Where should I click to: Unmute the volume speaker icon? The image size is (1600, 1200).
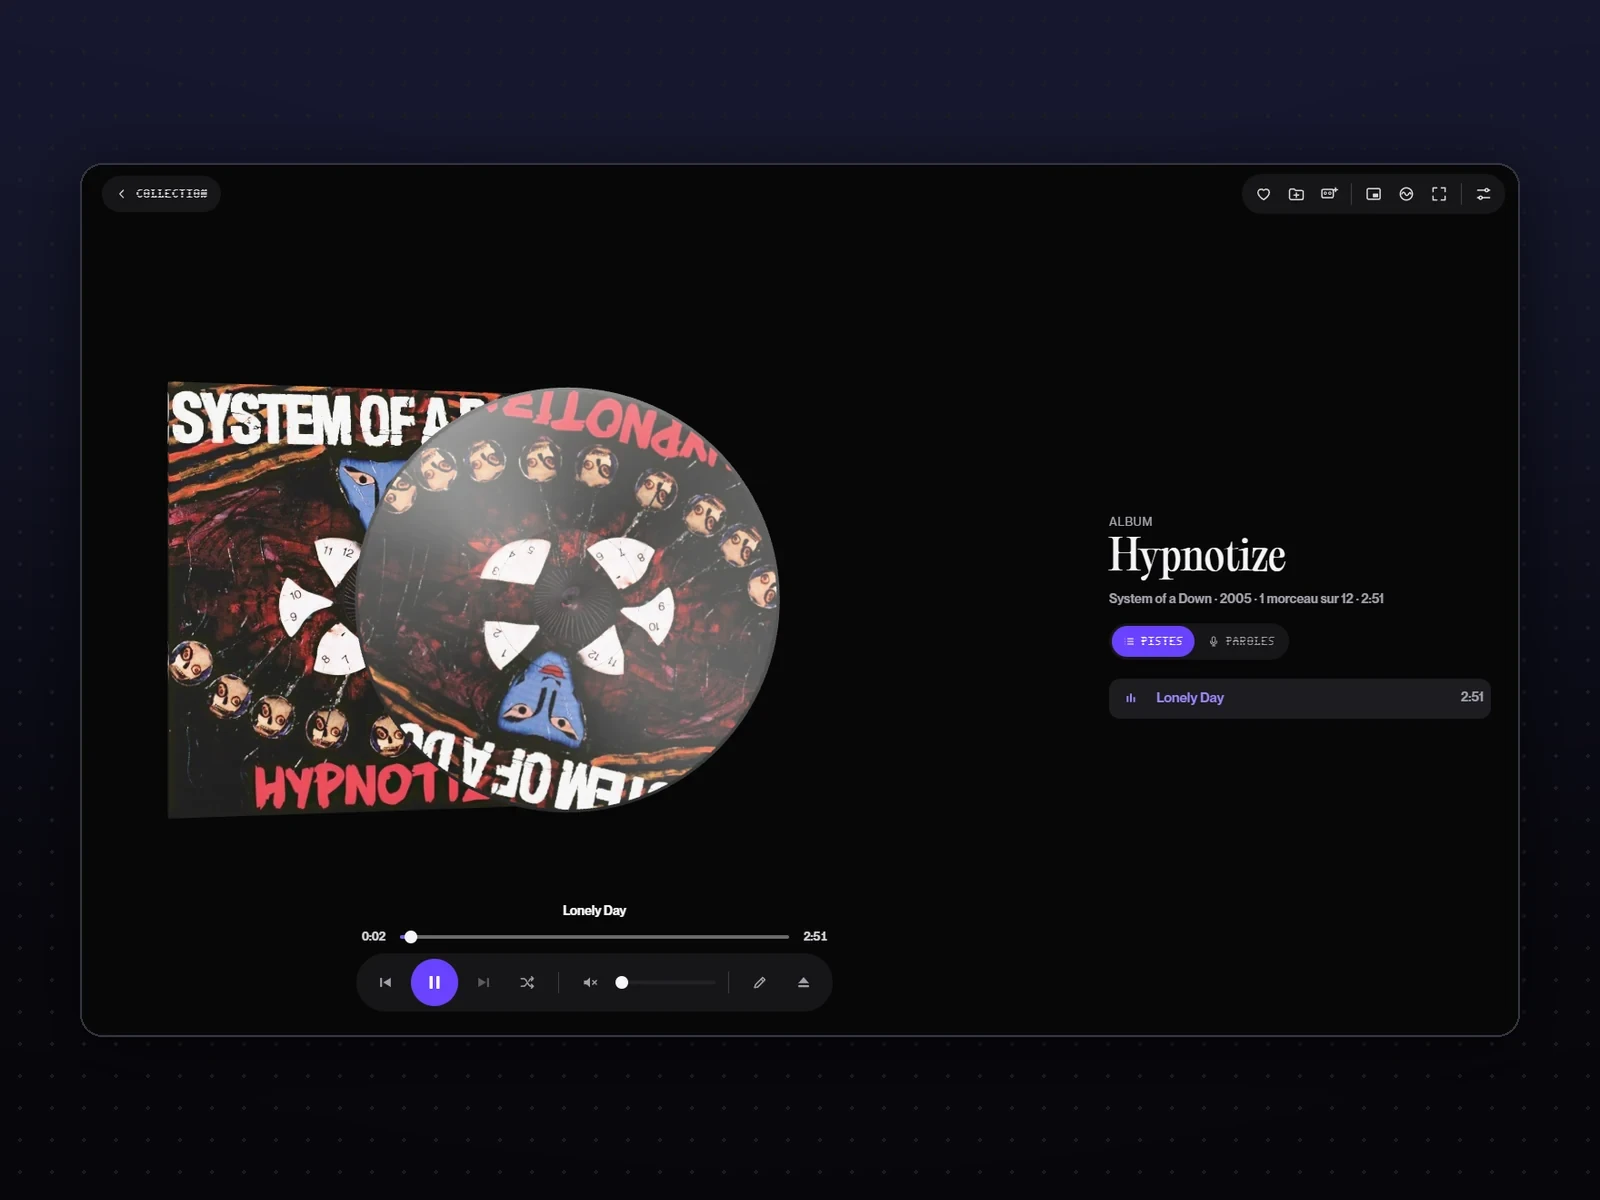point(590,983)
